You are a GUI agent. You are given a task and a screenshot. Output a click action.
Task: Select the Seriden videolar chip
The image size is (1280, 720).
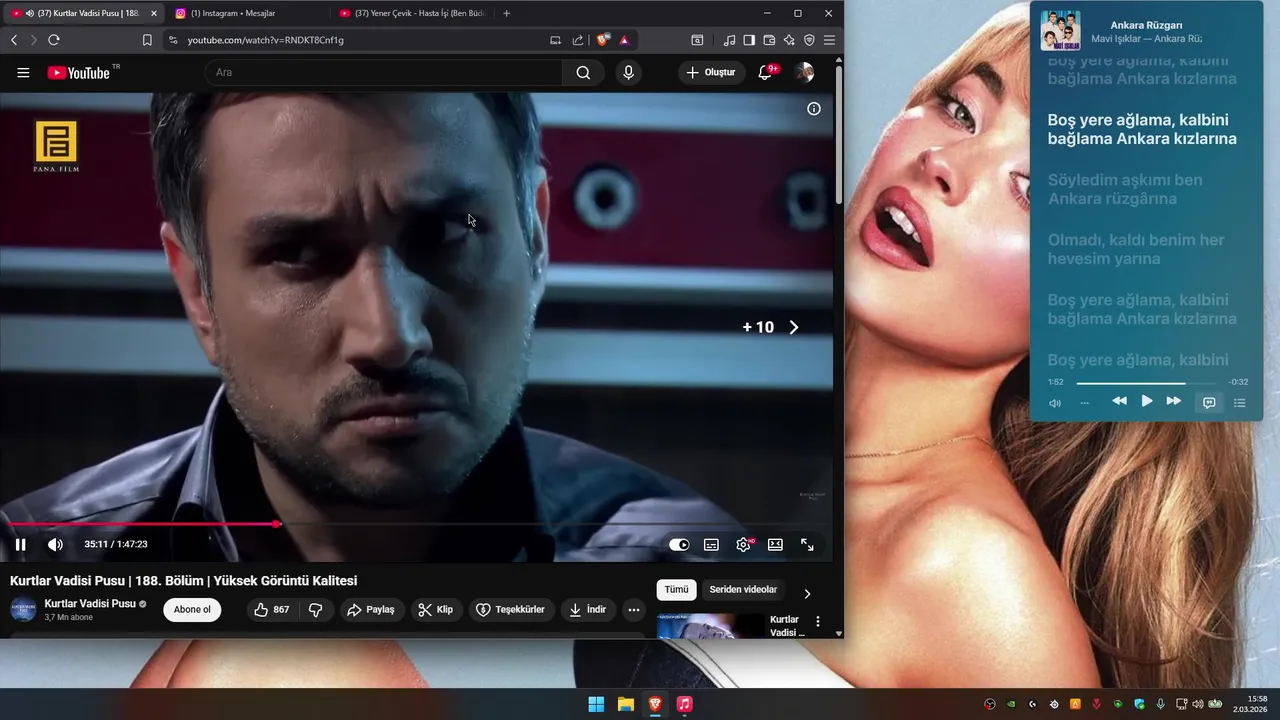(x=743, y=590)
